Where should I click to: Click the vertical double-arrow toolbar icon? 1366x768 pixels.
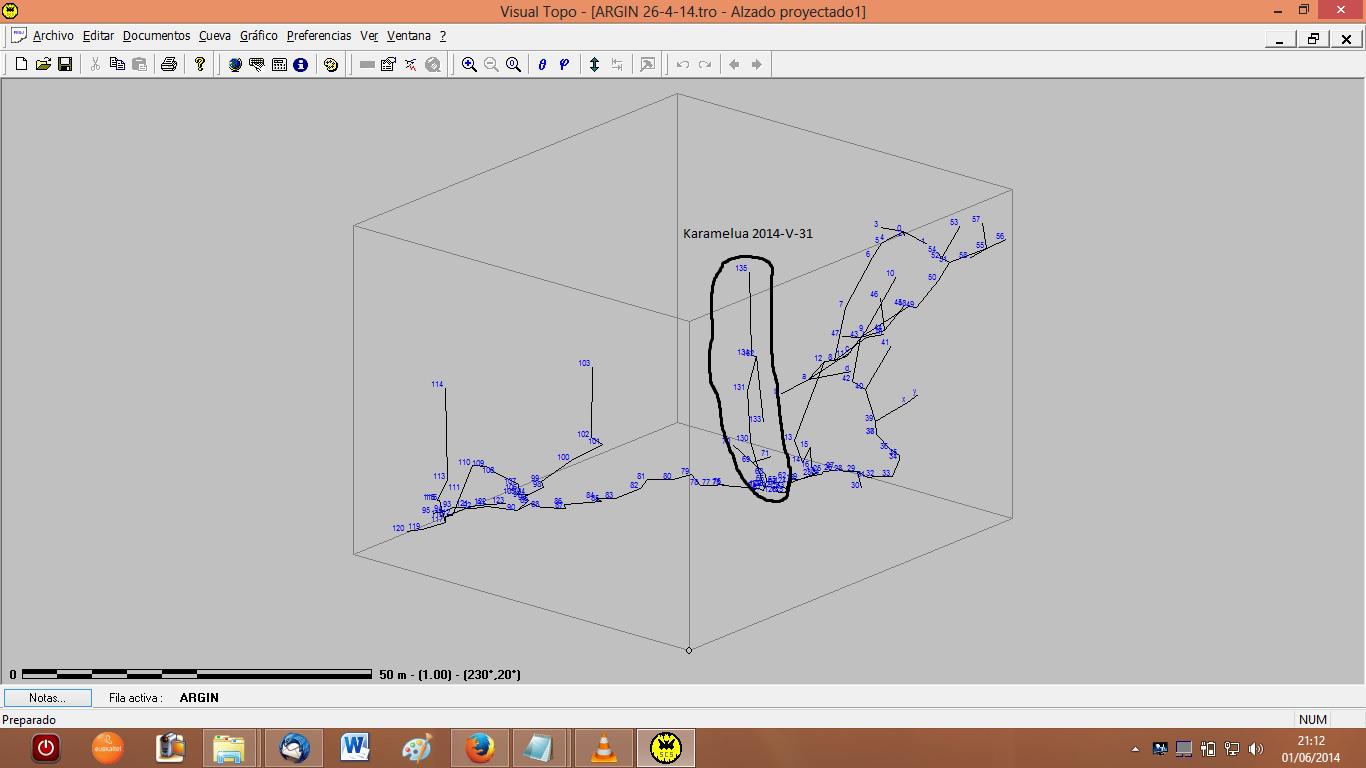click(594, 64)
